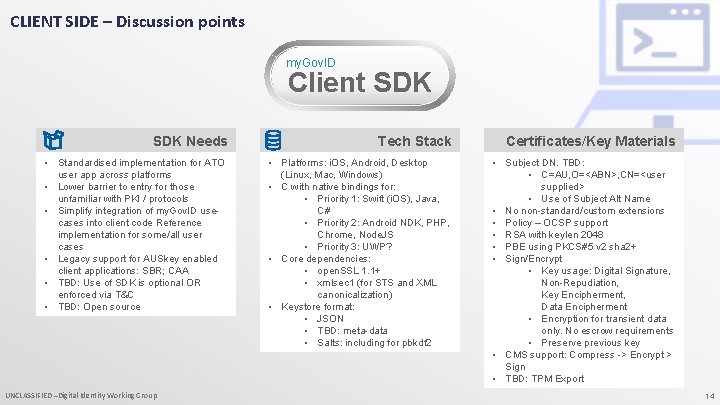This screenshot has height=405, width=720.
Task: Click 'openSSL 1.1+' sub-bullet
Action: pos(349,270)
